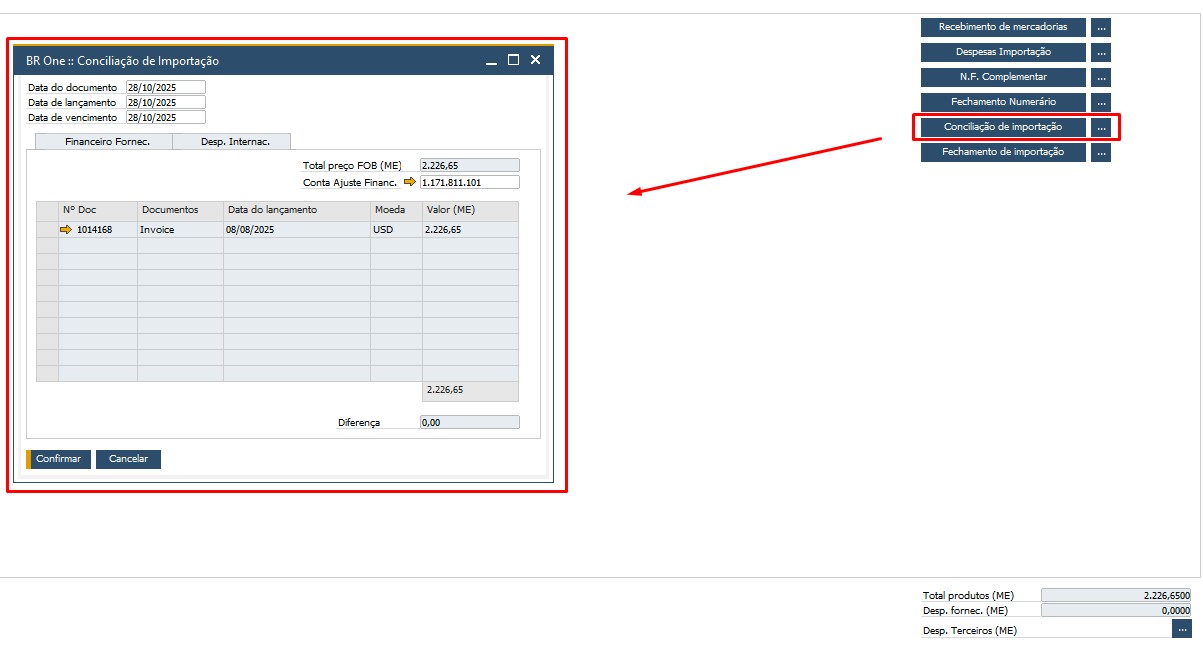Open ellipsis next to Conciliação de importação
This screenshot has width=1203, height=656.
tap(1100, 128)
